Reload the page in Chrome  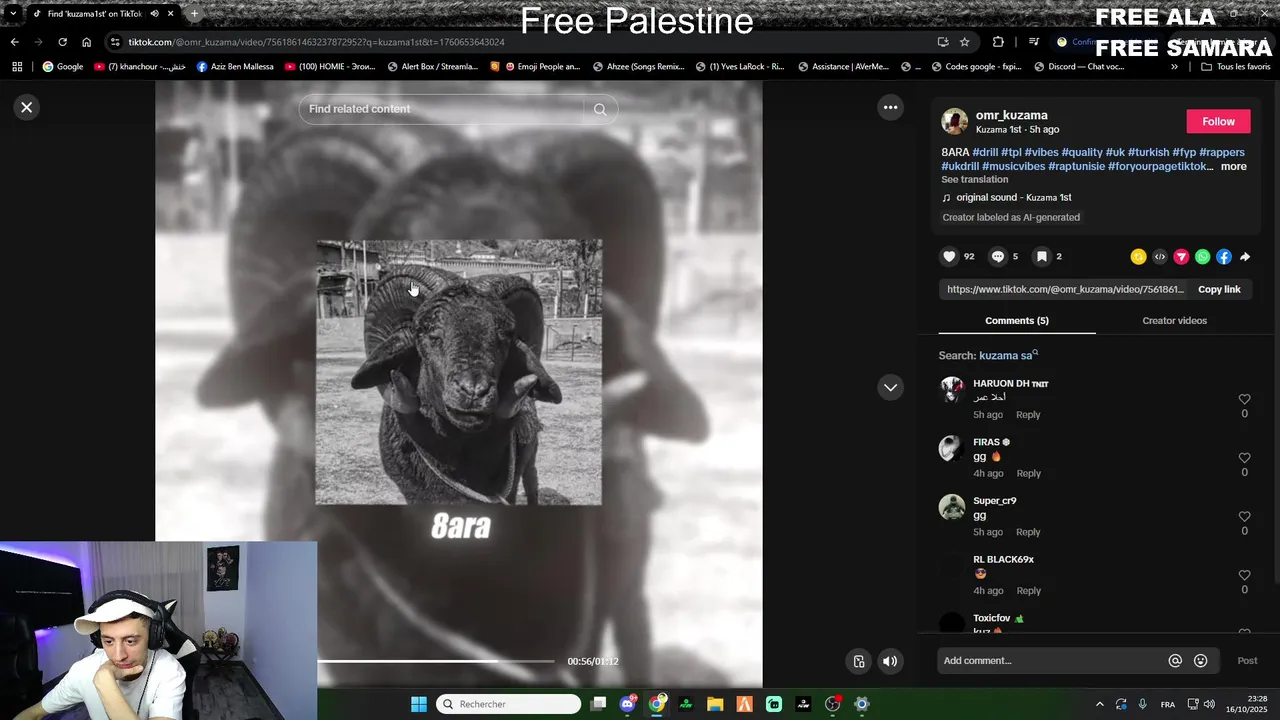62,42
